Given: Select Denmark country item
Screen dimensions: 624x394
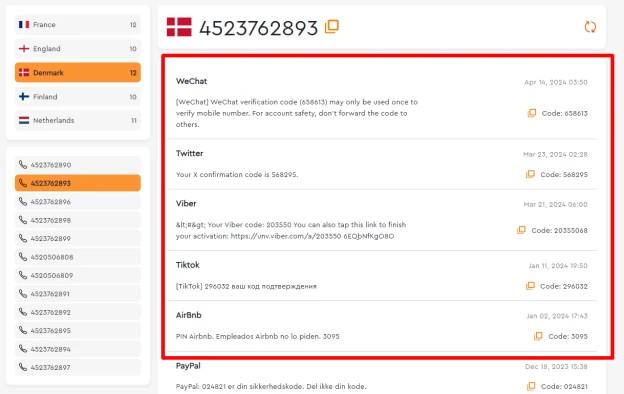Looking at the screenshot, I should [x=78, y=72].
